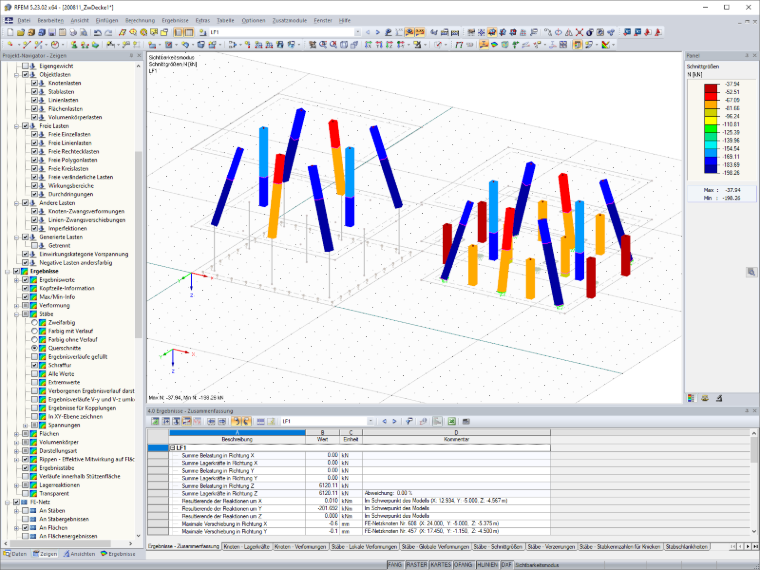
Task: Toggle the colored isosurface results icon
Action: click(x=494, y=45)
